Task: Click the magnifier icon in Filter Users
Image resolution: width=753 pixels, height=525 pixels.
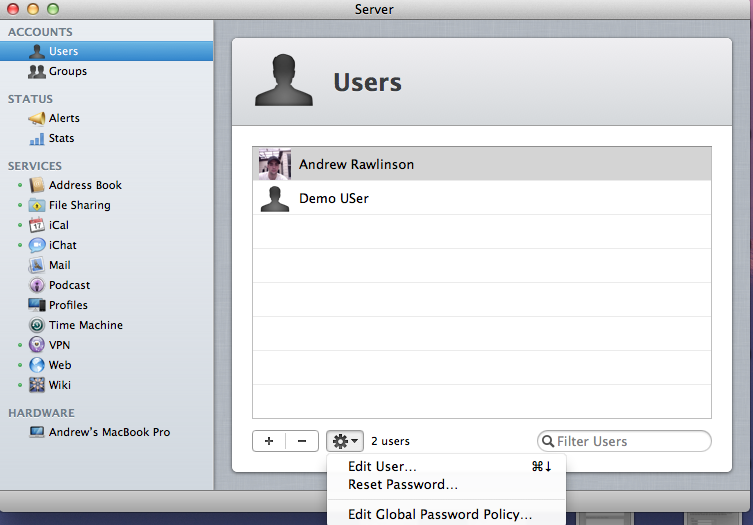Action: tap(547, 441)
